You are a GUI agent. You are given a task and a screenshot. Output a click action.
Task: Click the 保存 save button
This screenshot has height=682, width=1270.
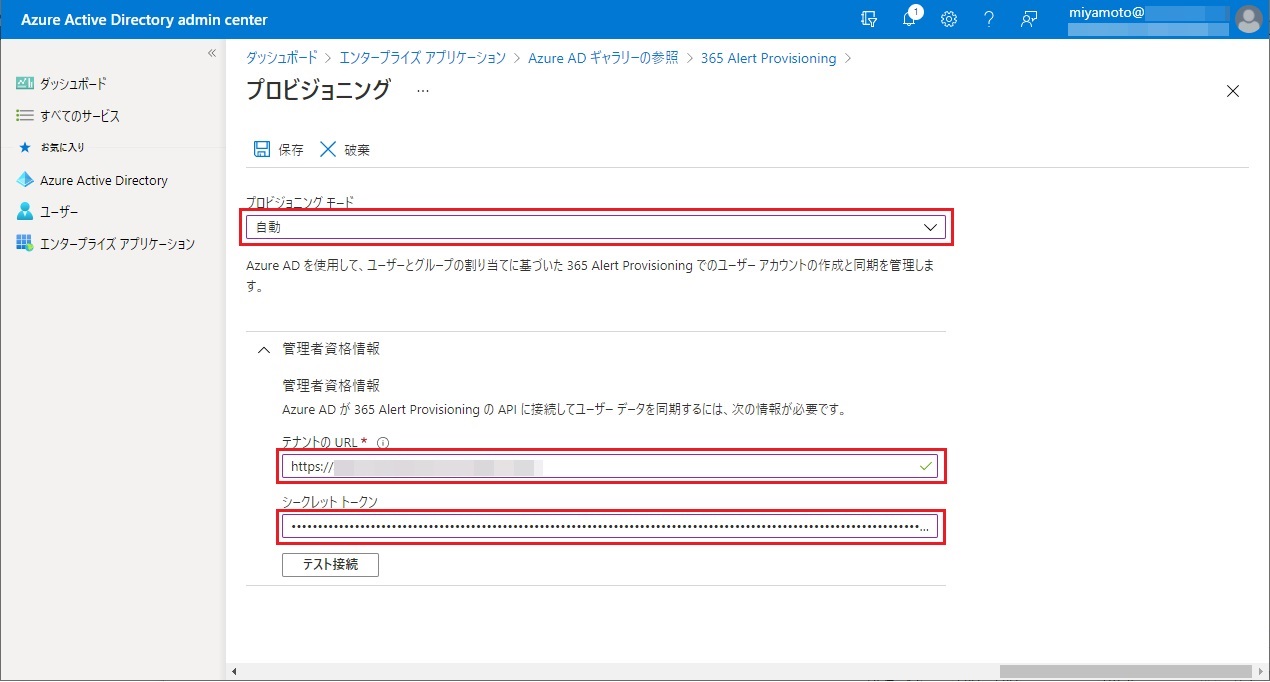279,150
